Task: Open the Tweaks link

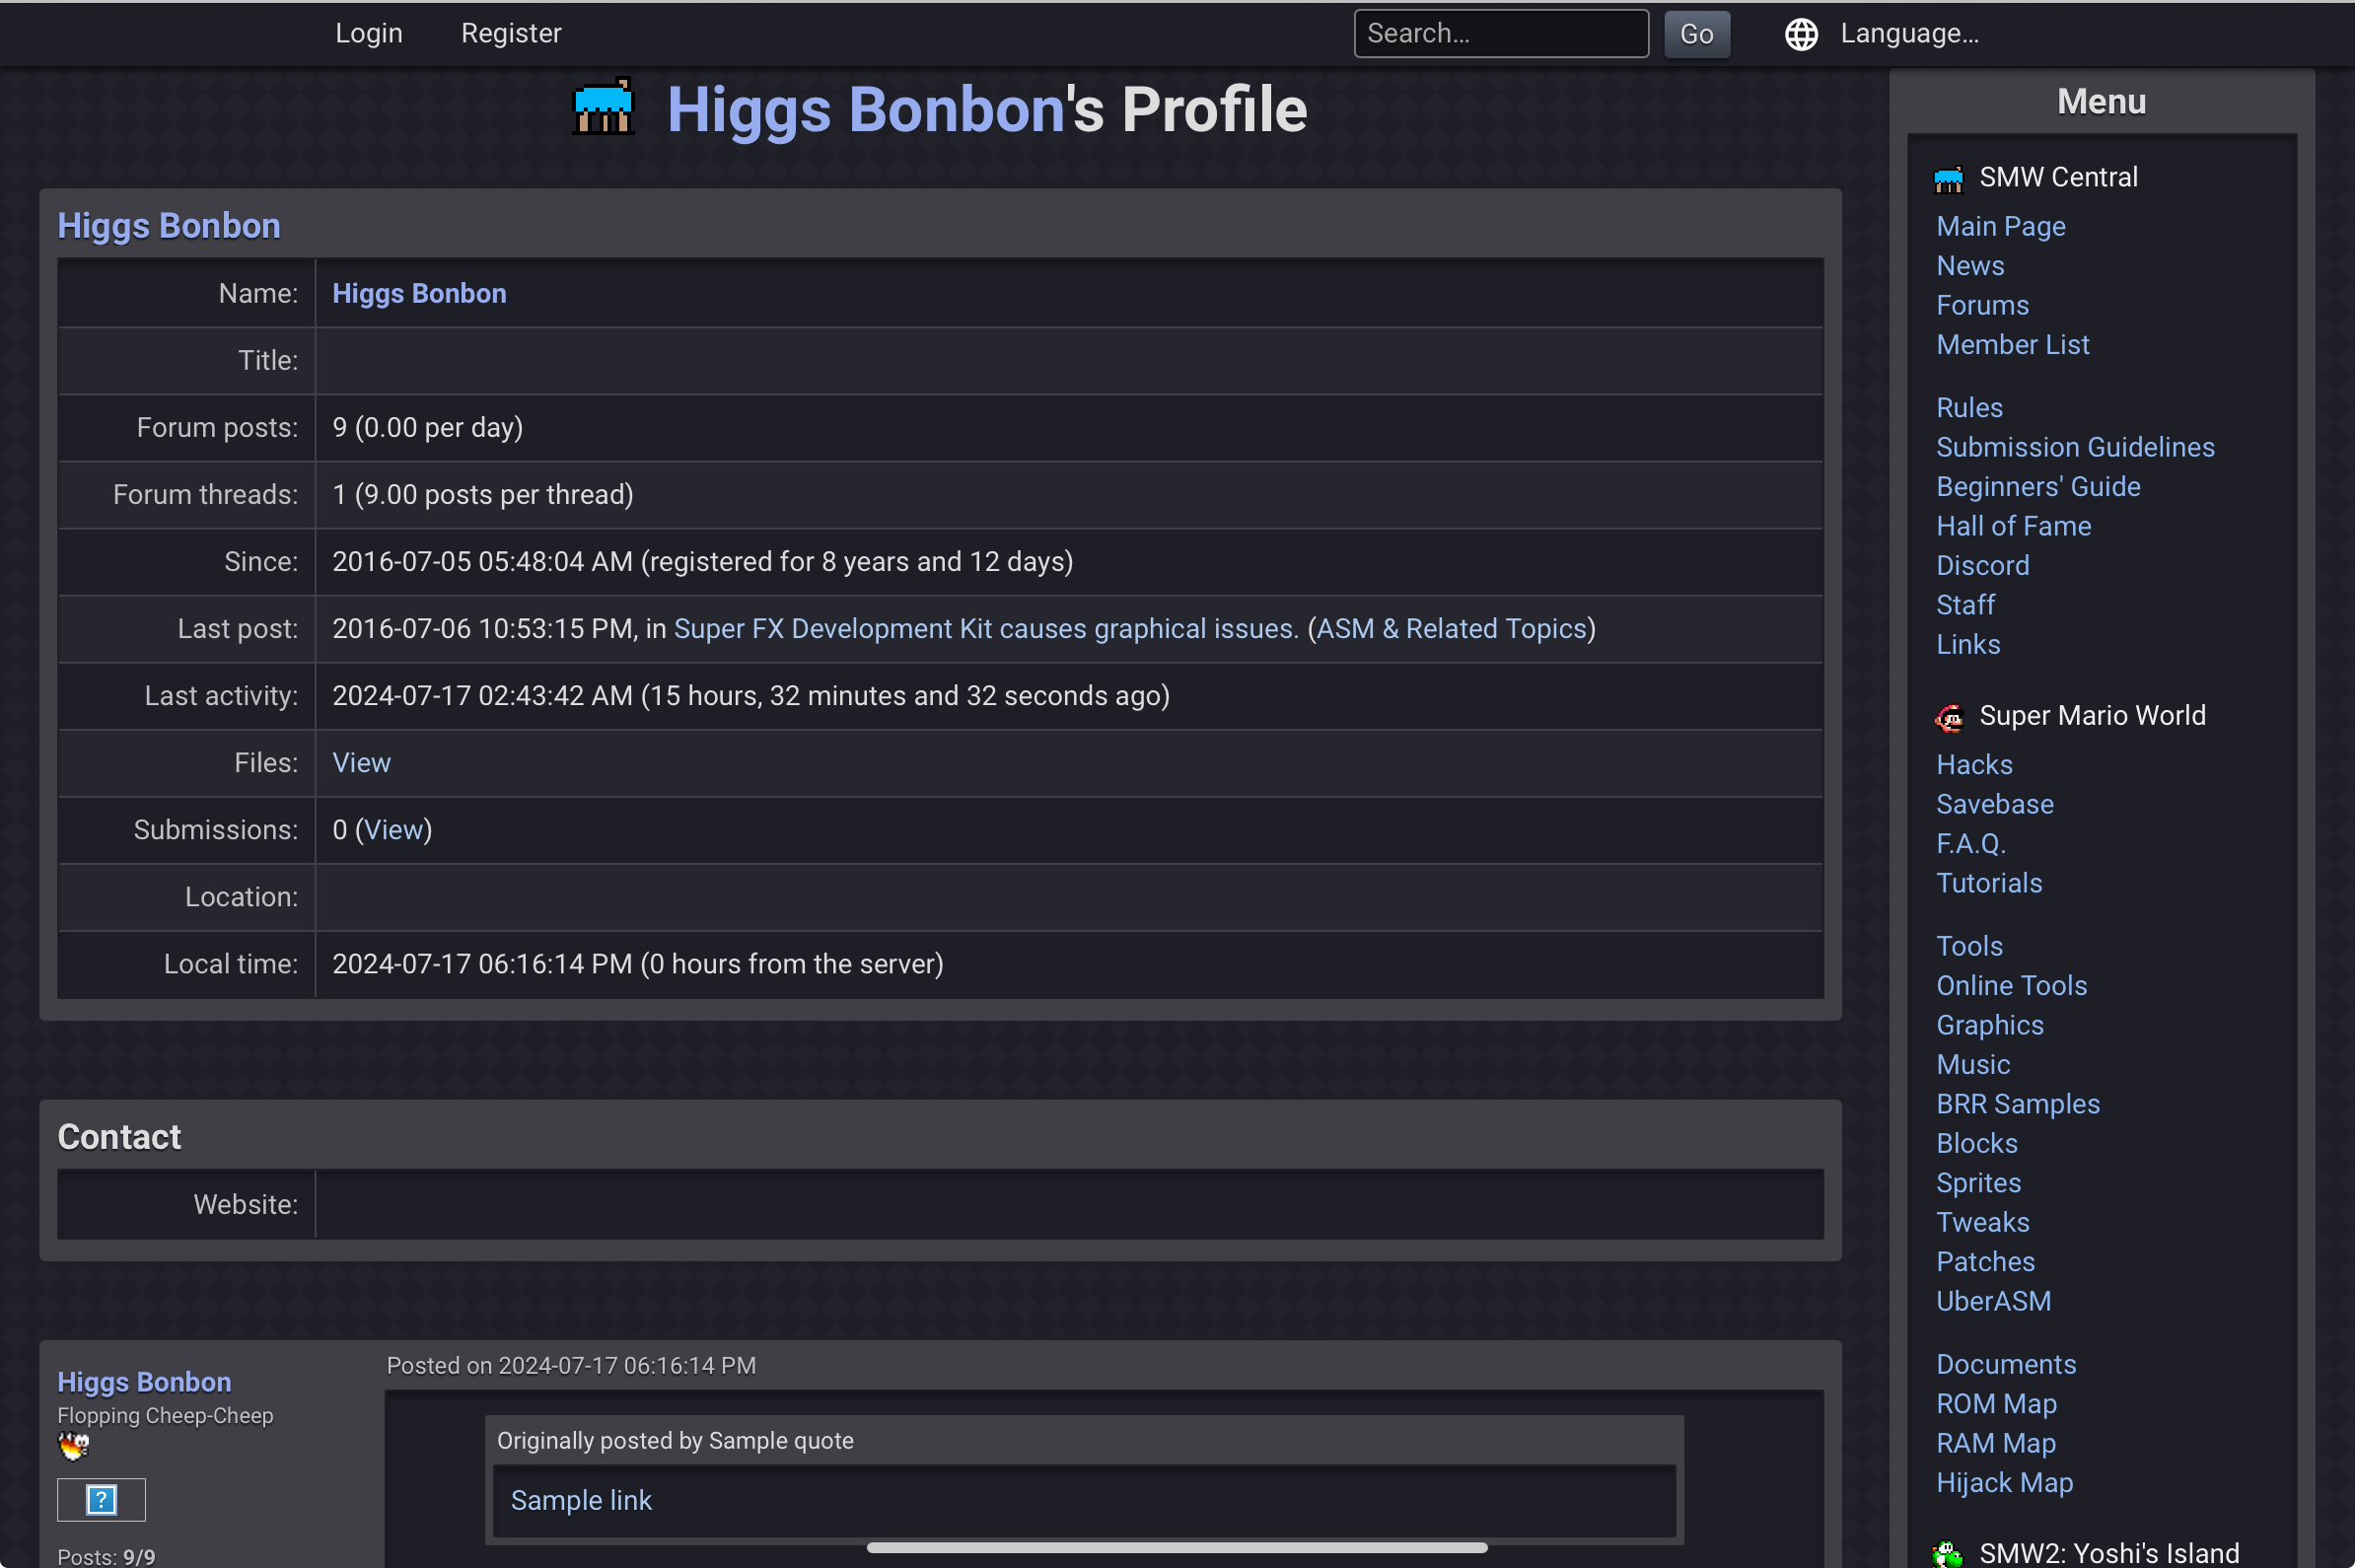Action: click(1982, 1222)
